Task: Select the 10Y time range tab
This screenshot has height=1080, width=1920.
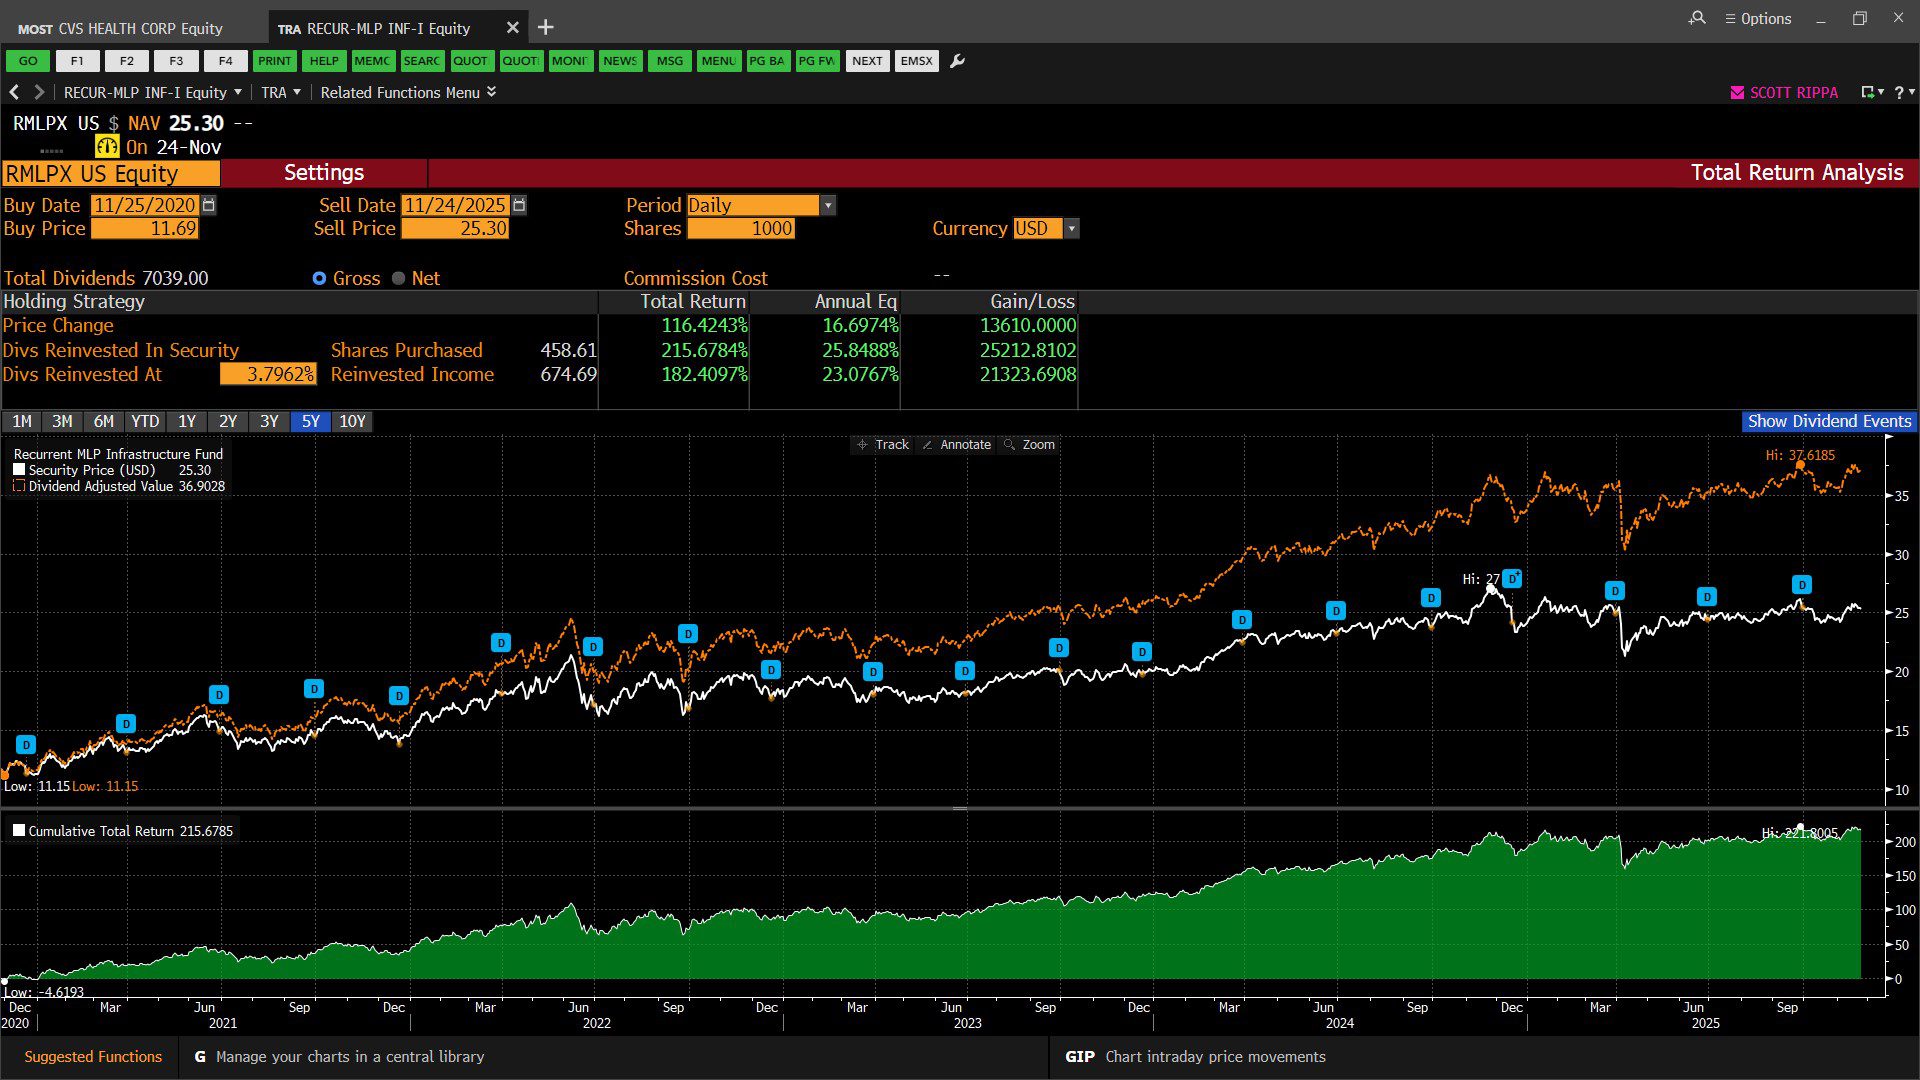Action: (x=352, y=421)
